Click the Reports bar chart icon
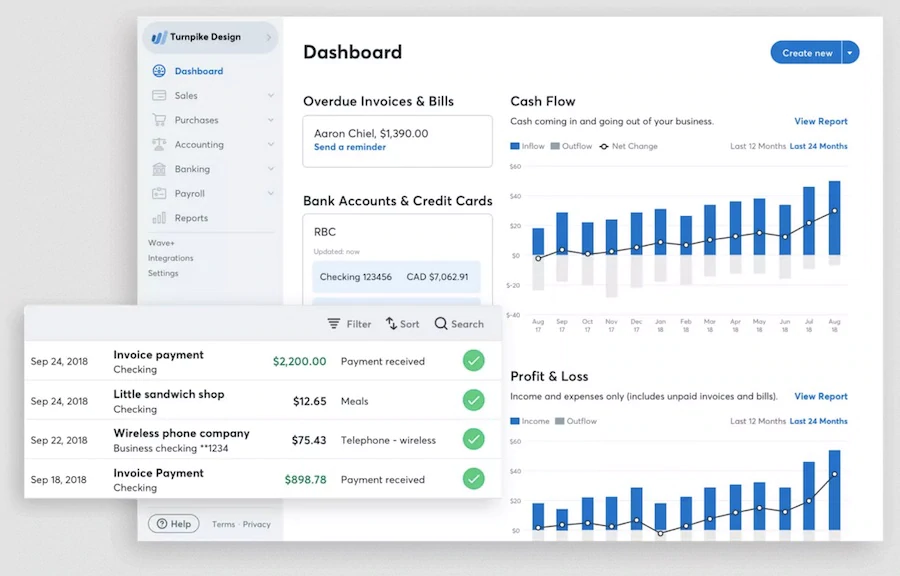The height and width of the screenshot is (576, 900). point(159,218)
